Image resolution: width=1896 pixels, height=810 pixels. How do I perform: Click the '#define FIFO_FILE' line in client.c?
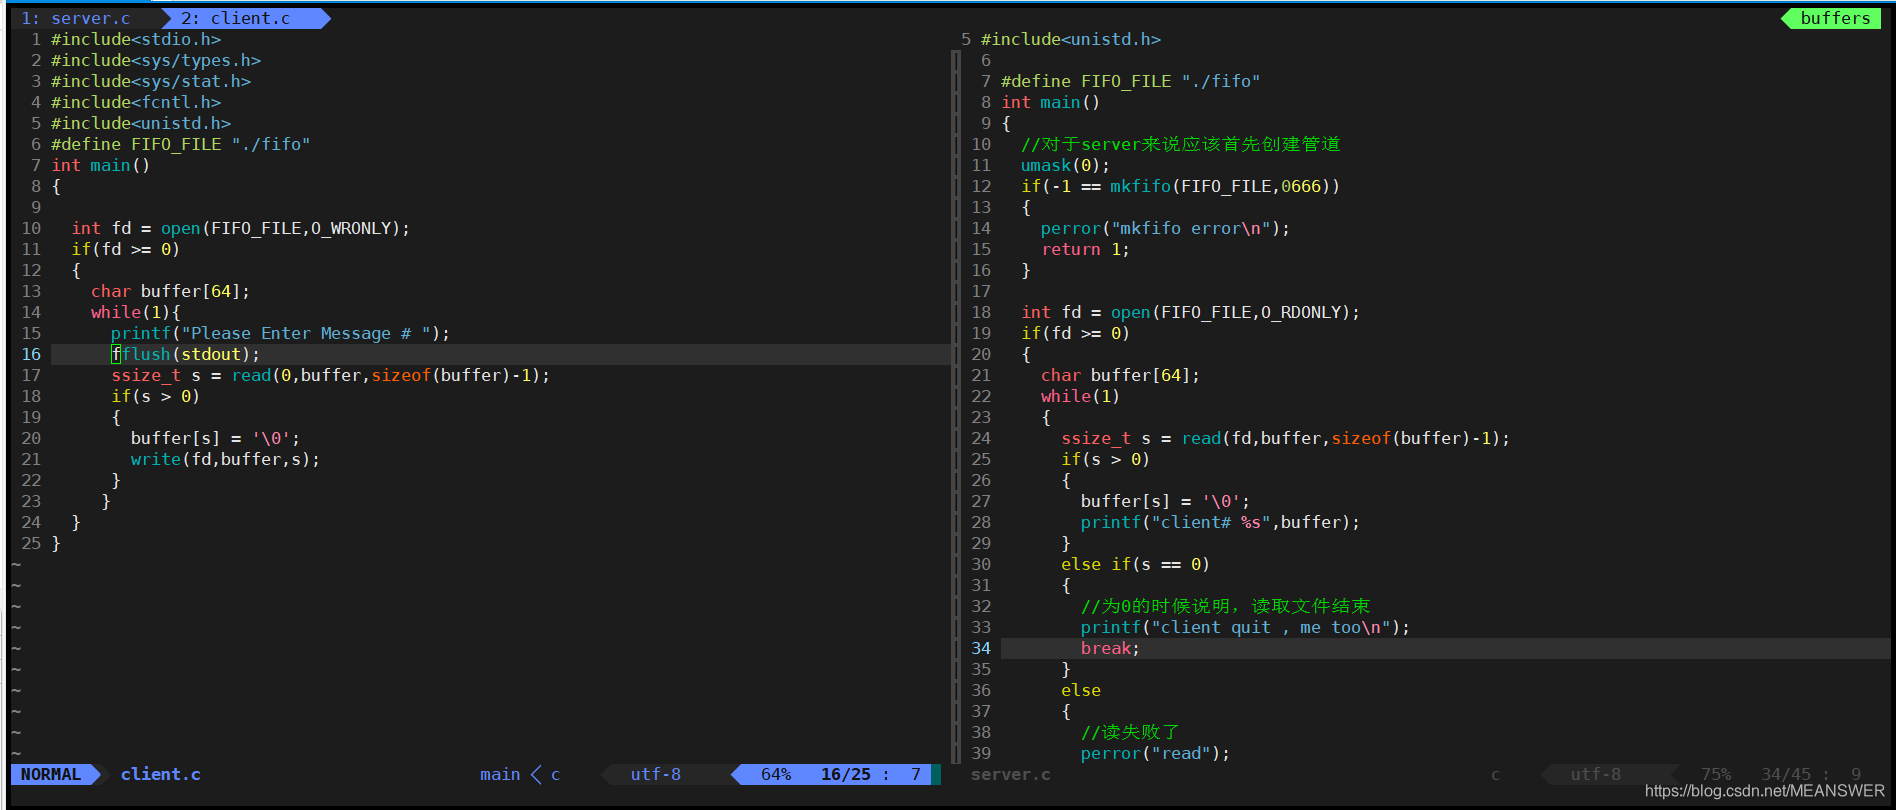181,144
